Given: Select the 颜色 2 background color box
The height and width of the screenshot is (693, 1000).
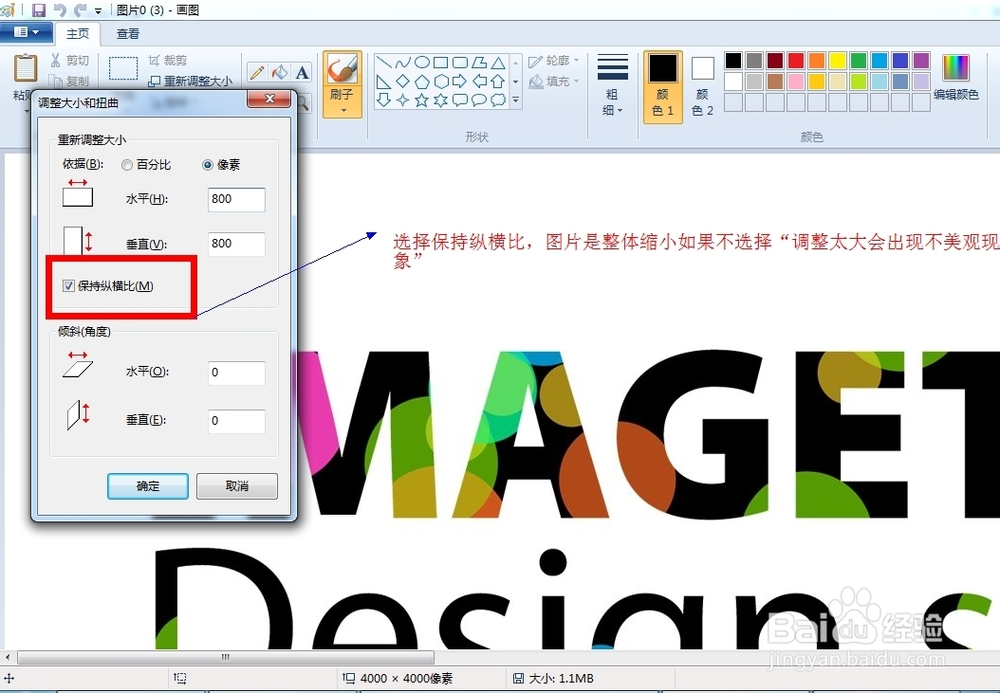Looking at the screenshot, I should tap(702, 86).
